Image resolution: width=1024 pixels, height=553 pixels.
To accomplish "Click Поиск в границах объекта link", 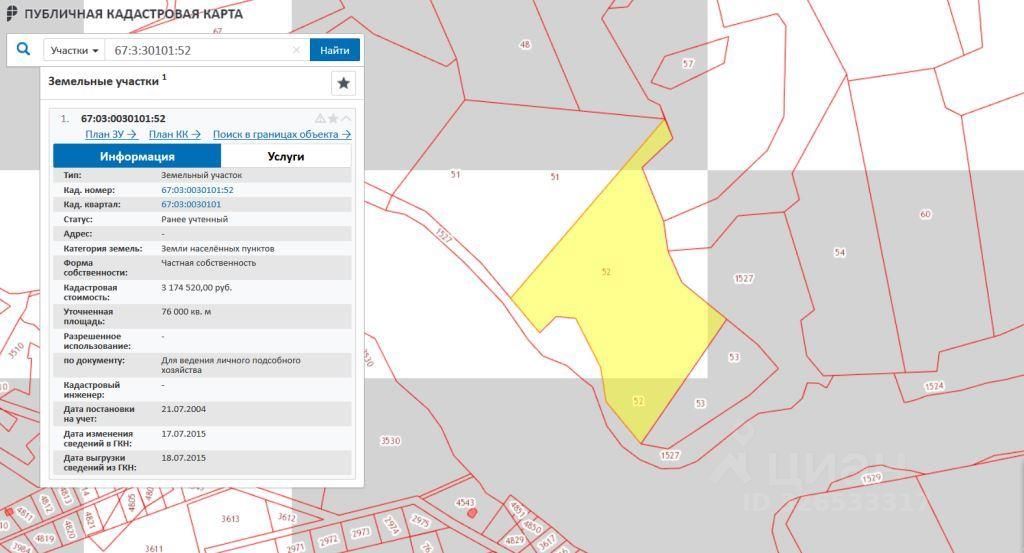I will 281,134.
